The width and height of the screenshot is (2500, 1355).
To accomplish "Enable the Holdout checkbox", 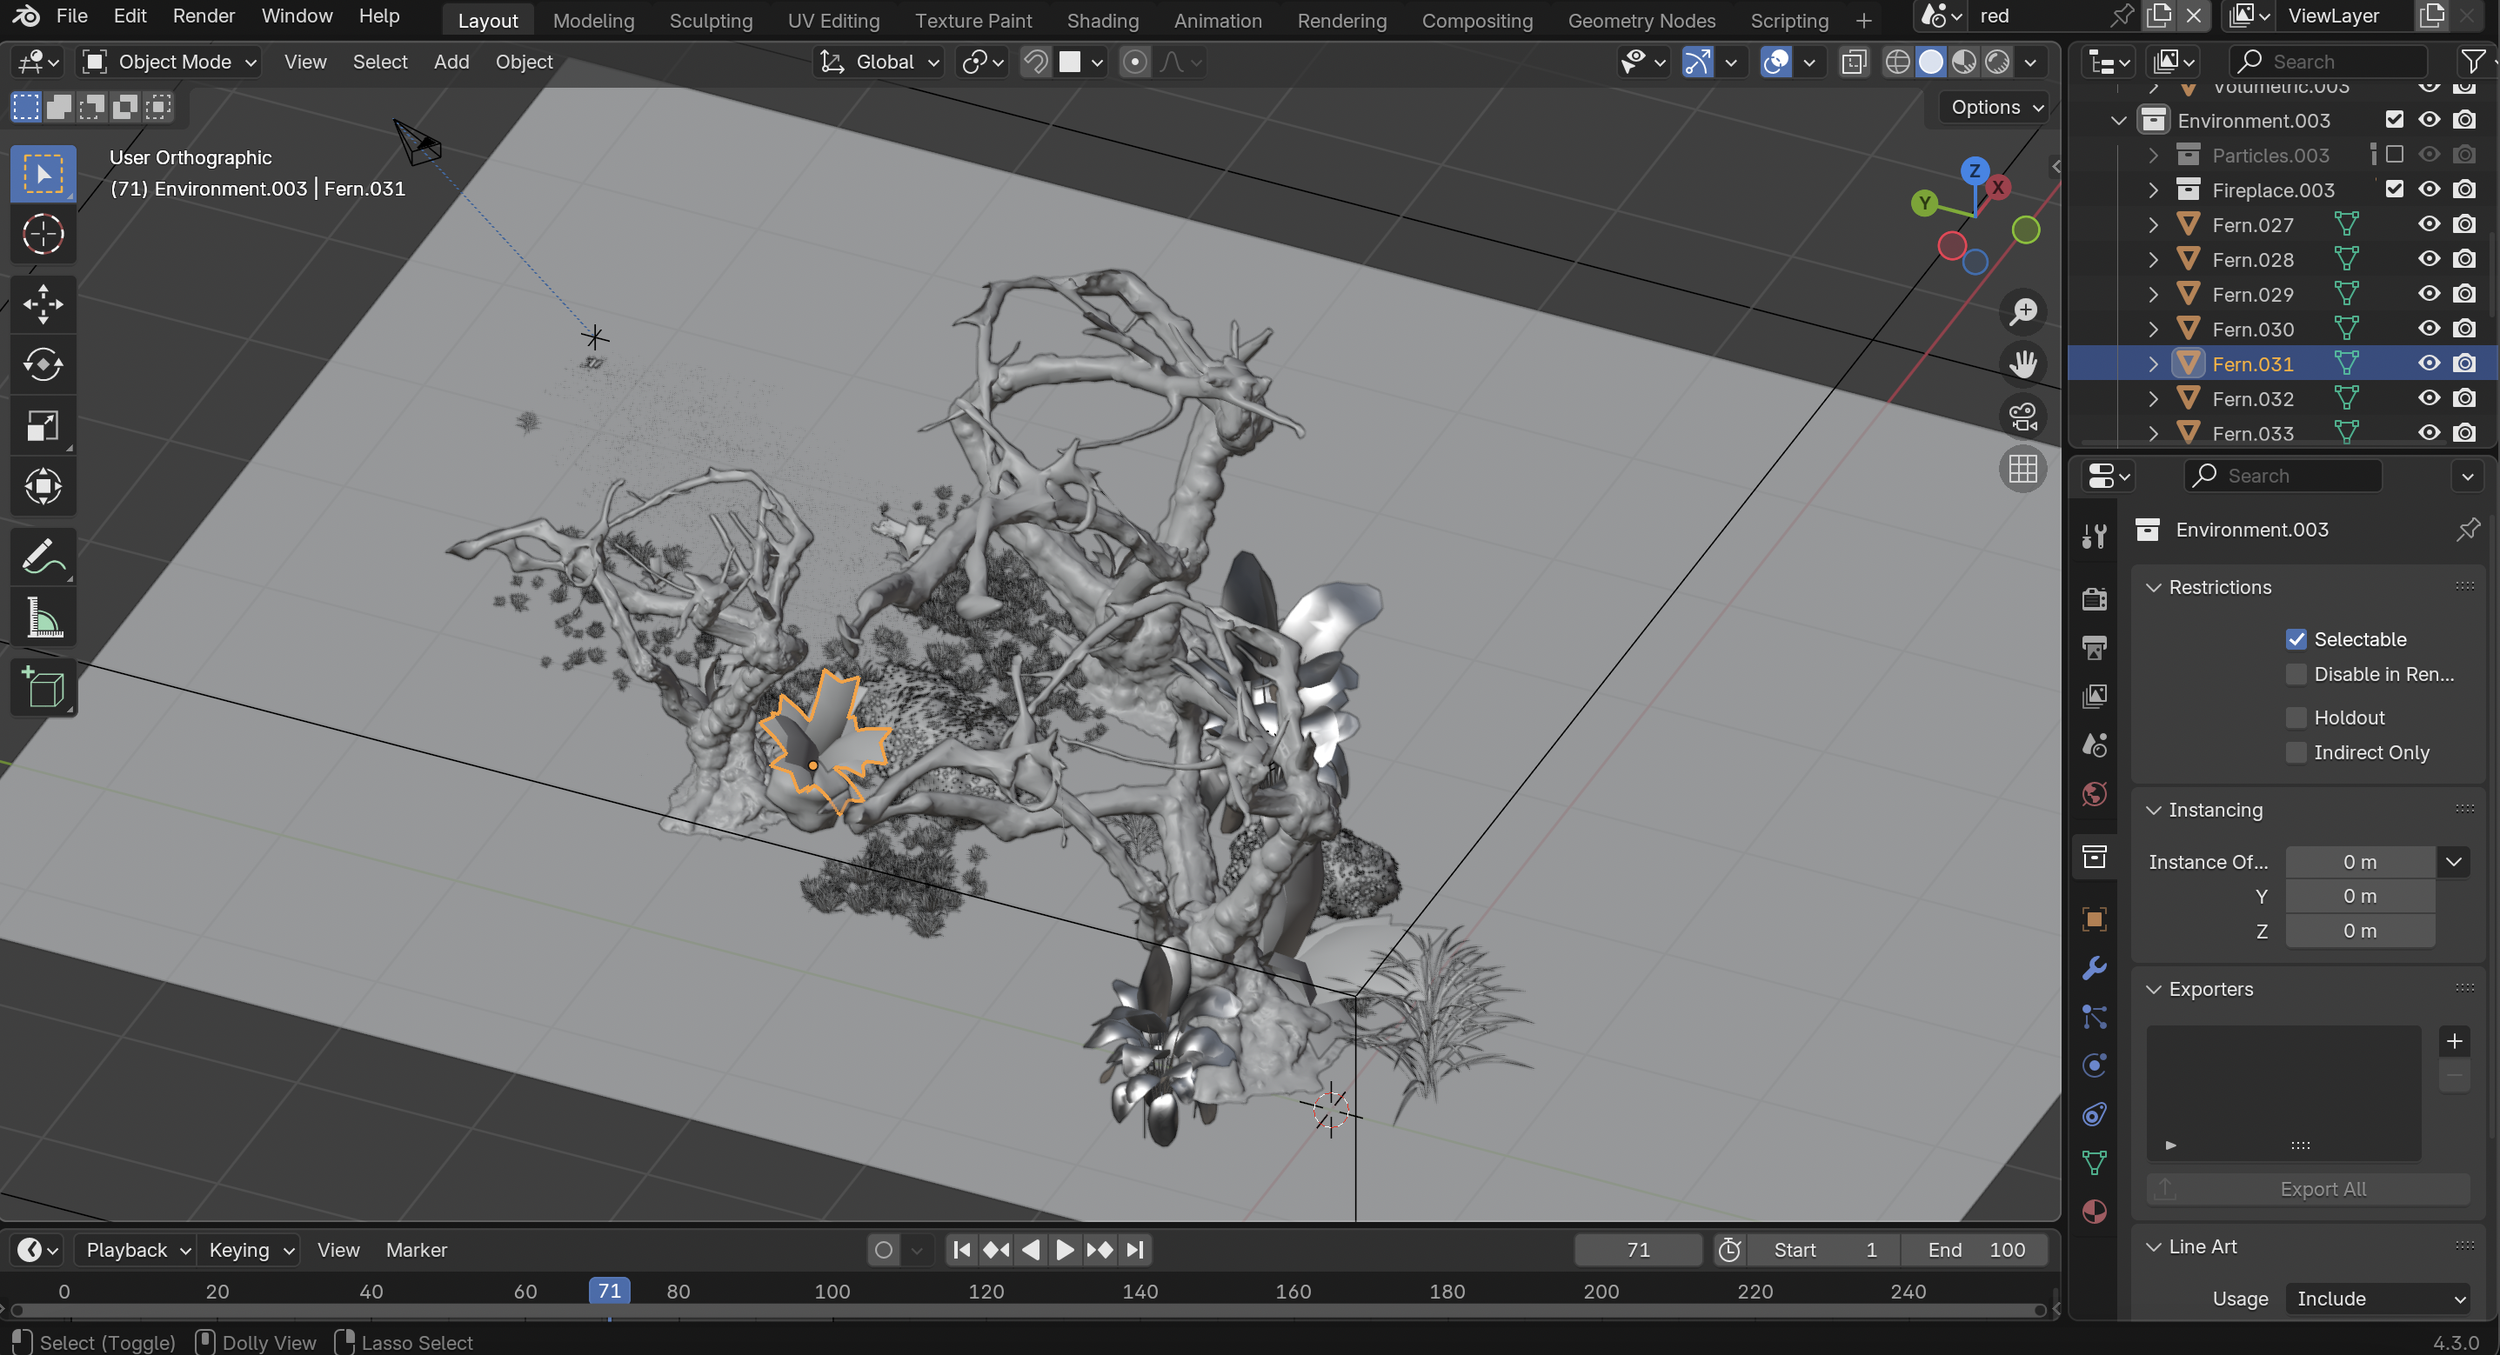I will click(2296, 717).
